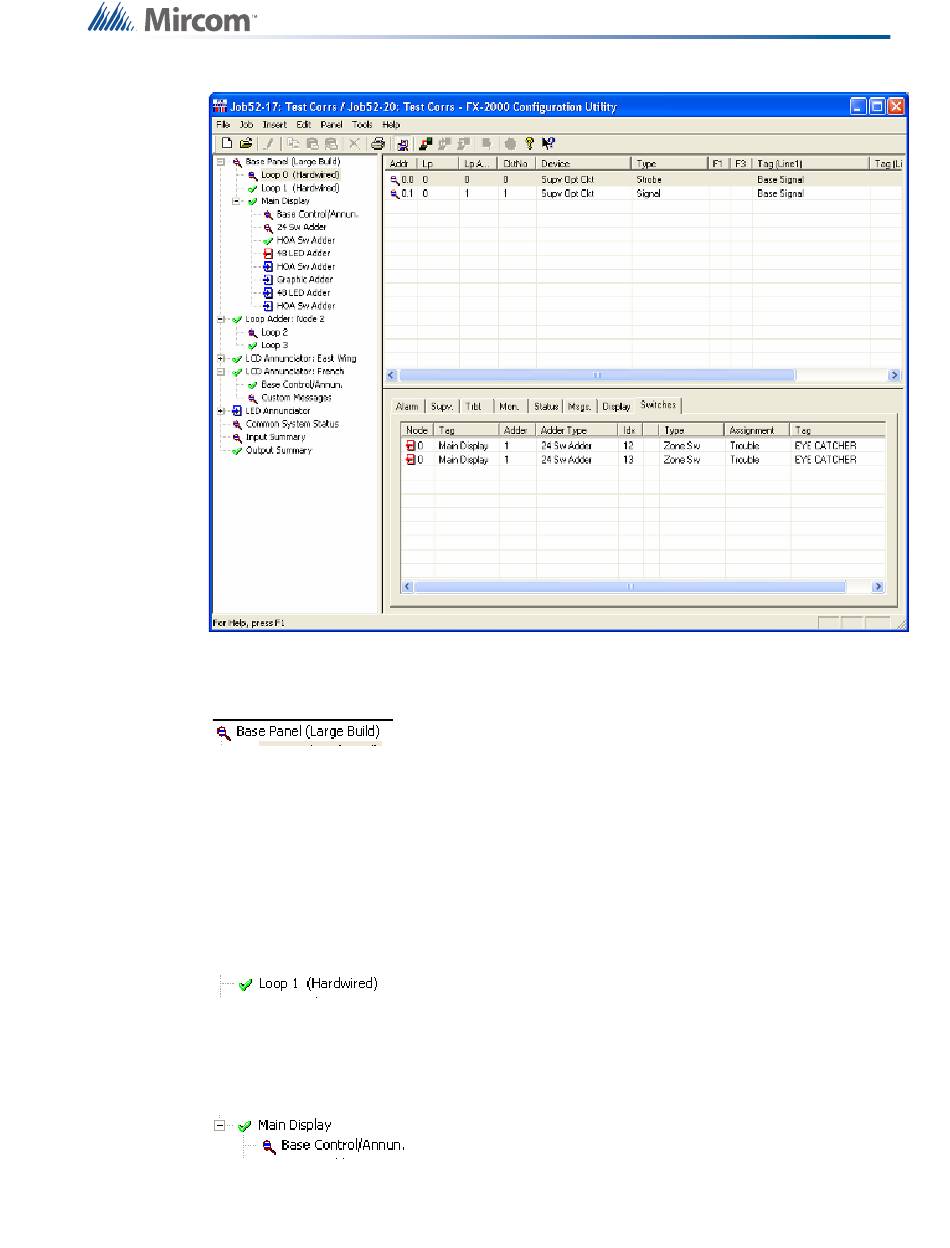Switch to the Display tab
This screenshot has height=1248, width=950.
617,407
